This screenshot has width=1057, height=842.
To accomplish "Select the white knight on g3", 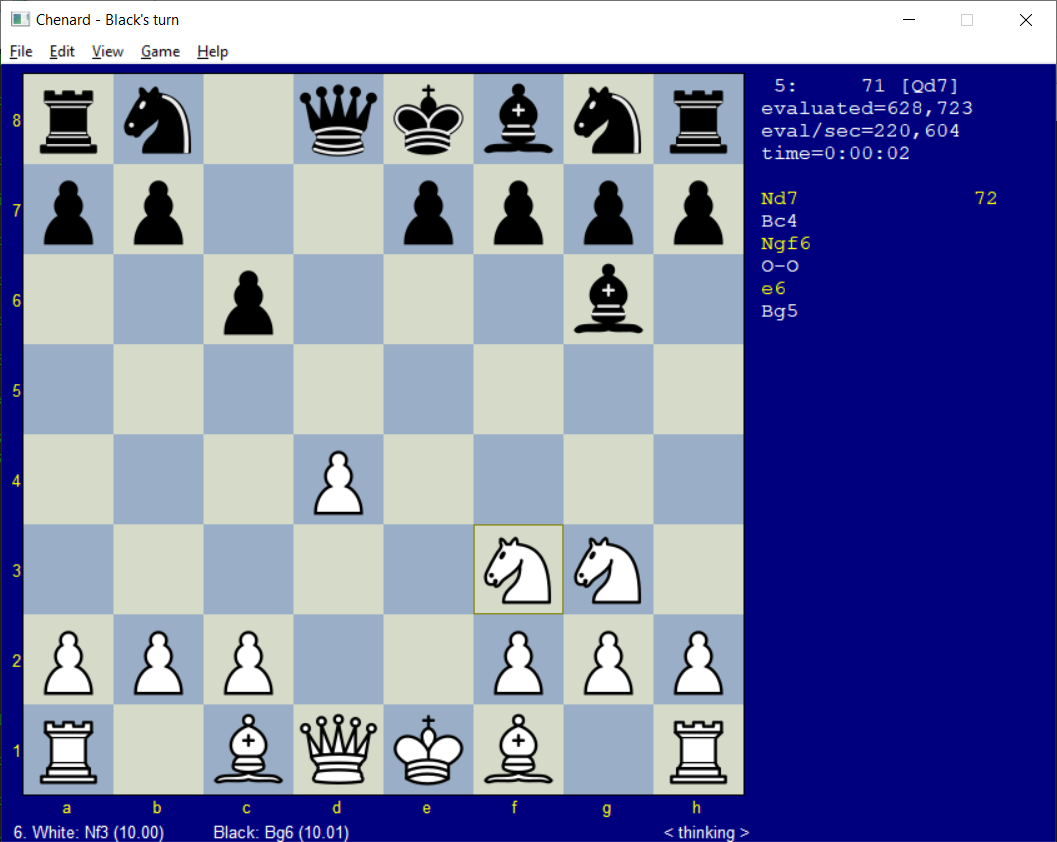I will [x=608, y=570].
